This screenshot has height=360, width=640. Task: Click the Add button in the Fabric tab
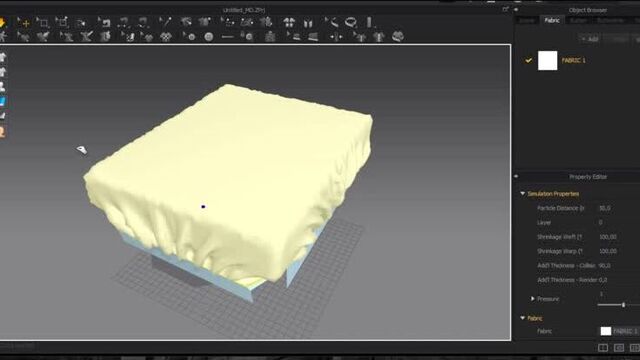click(x=590, y=39)
